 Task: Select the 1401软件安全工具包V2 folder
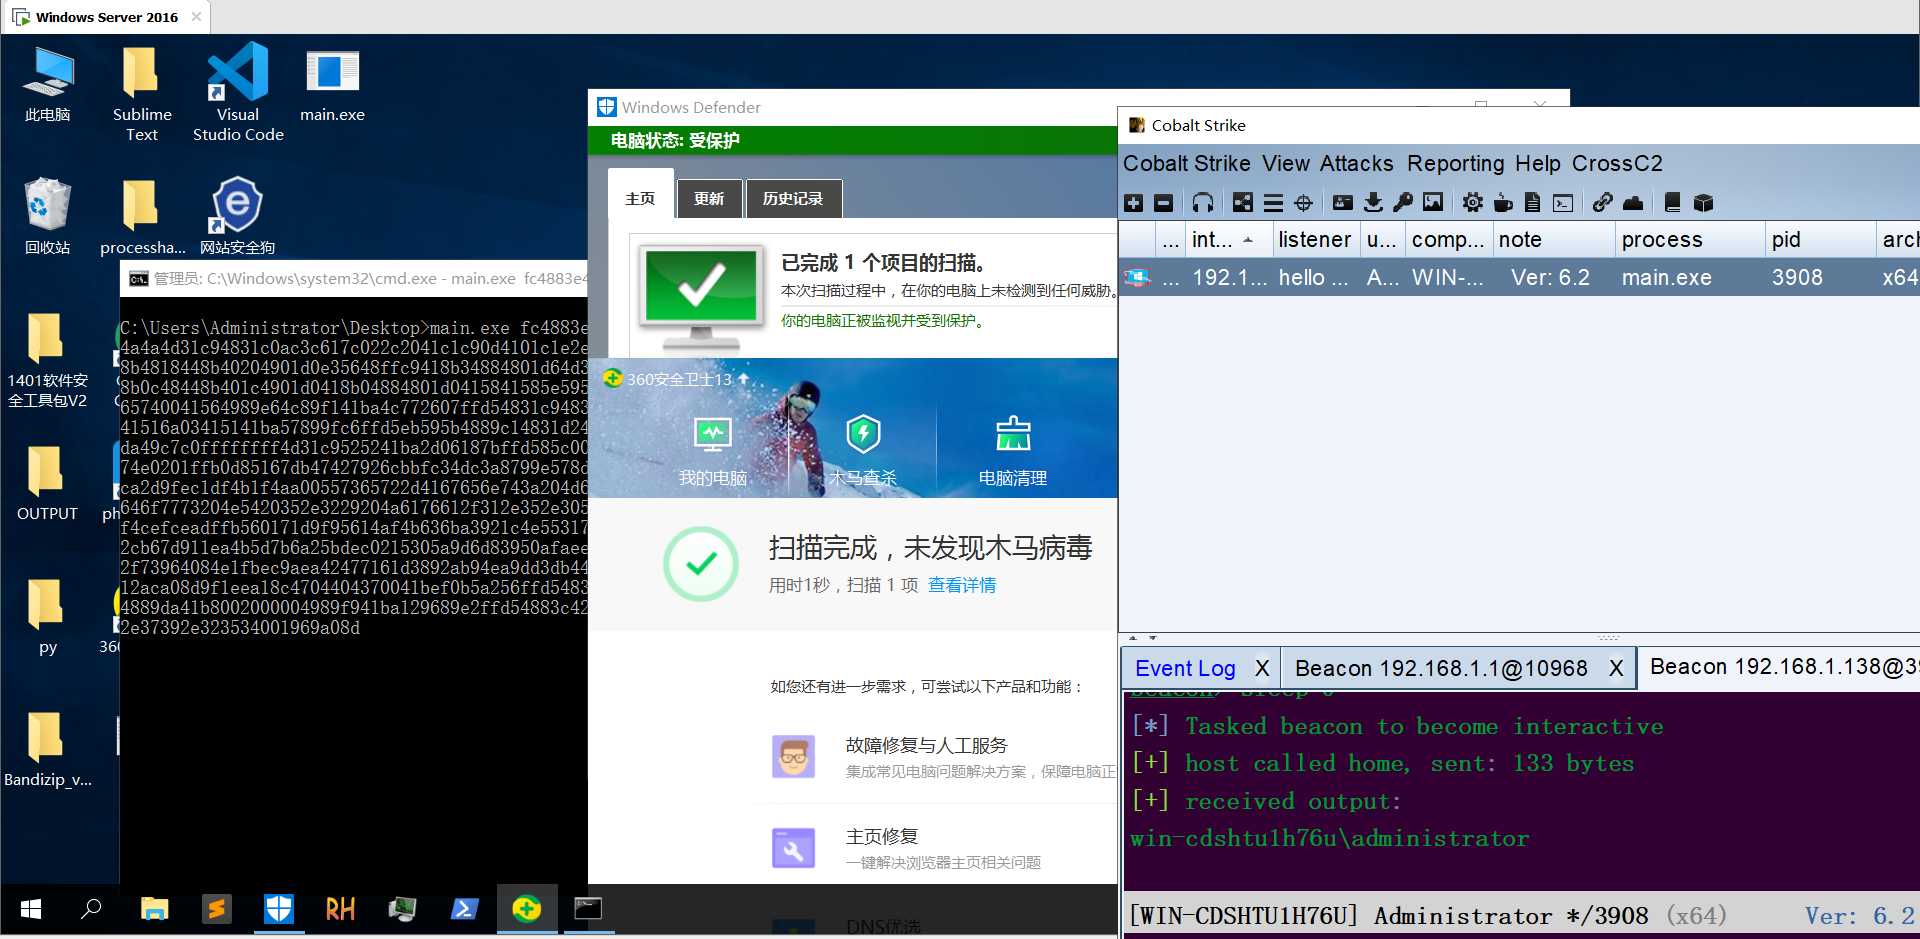pos(47,360)
